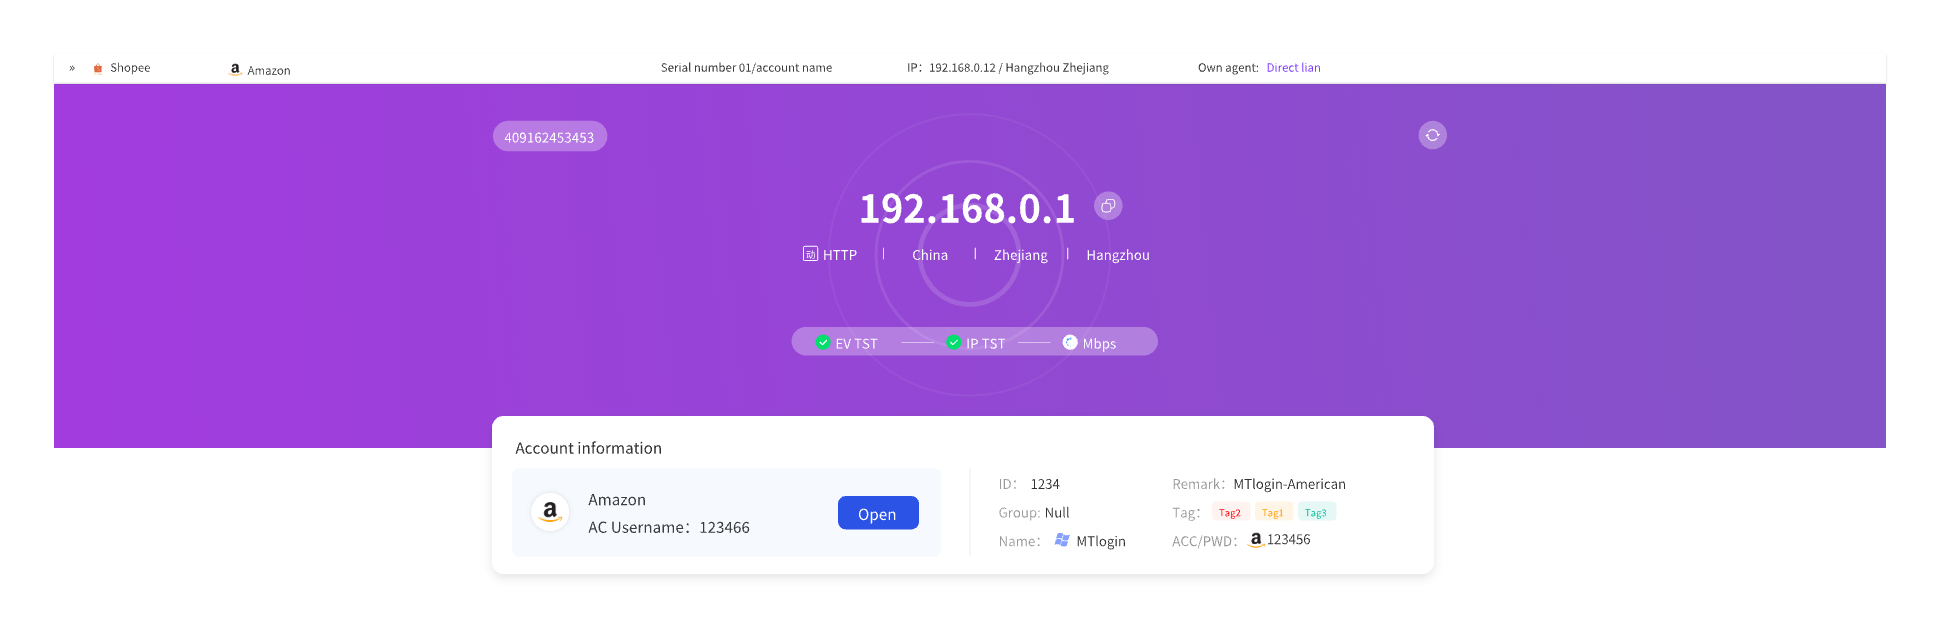Select the teal Tag3 label

(1315, 512)
